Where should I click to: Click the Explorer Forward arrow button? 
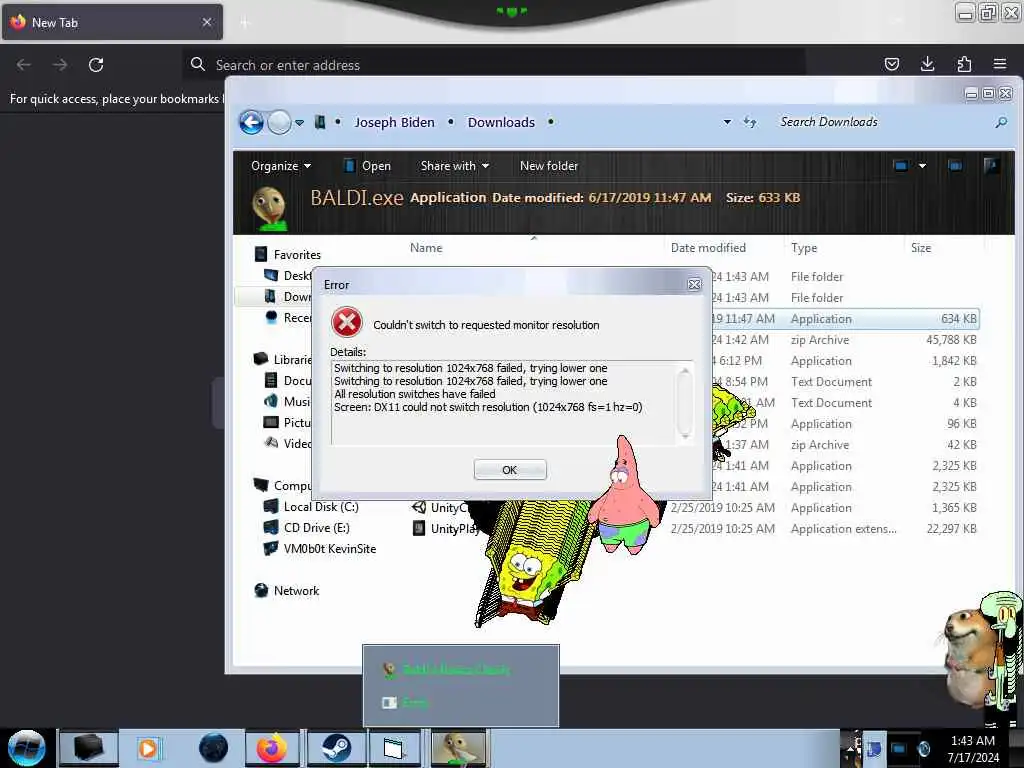(280, 122)
